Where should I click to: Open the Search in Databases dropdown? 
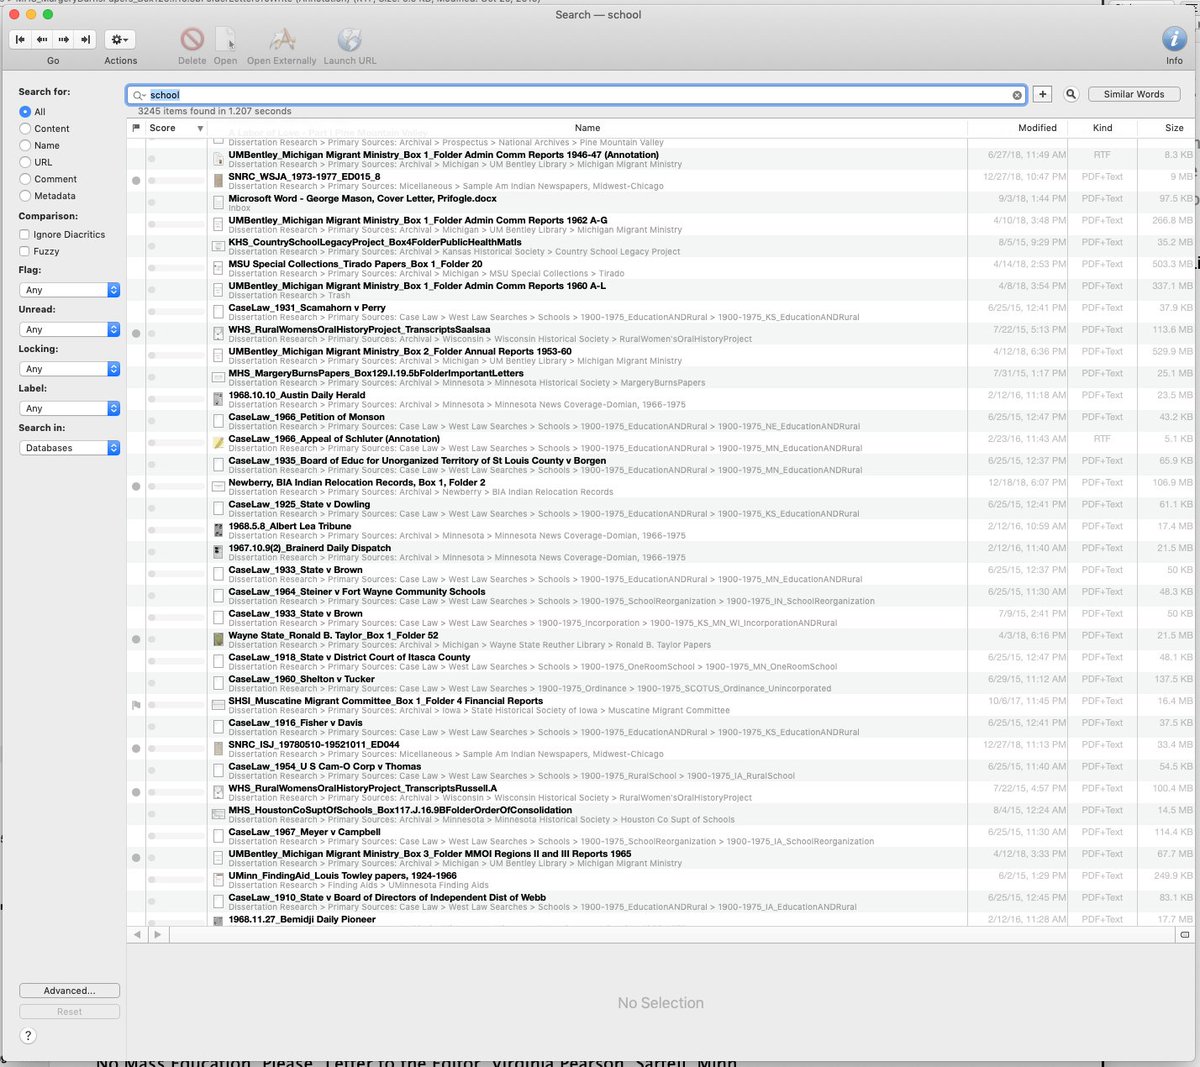tap(70, 448)
